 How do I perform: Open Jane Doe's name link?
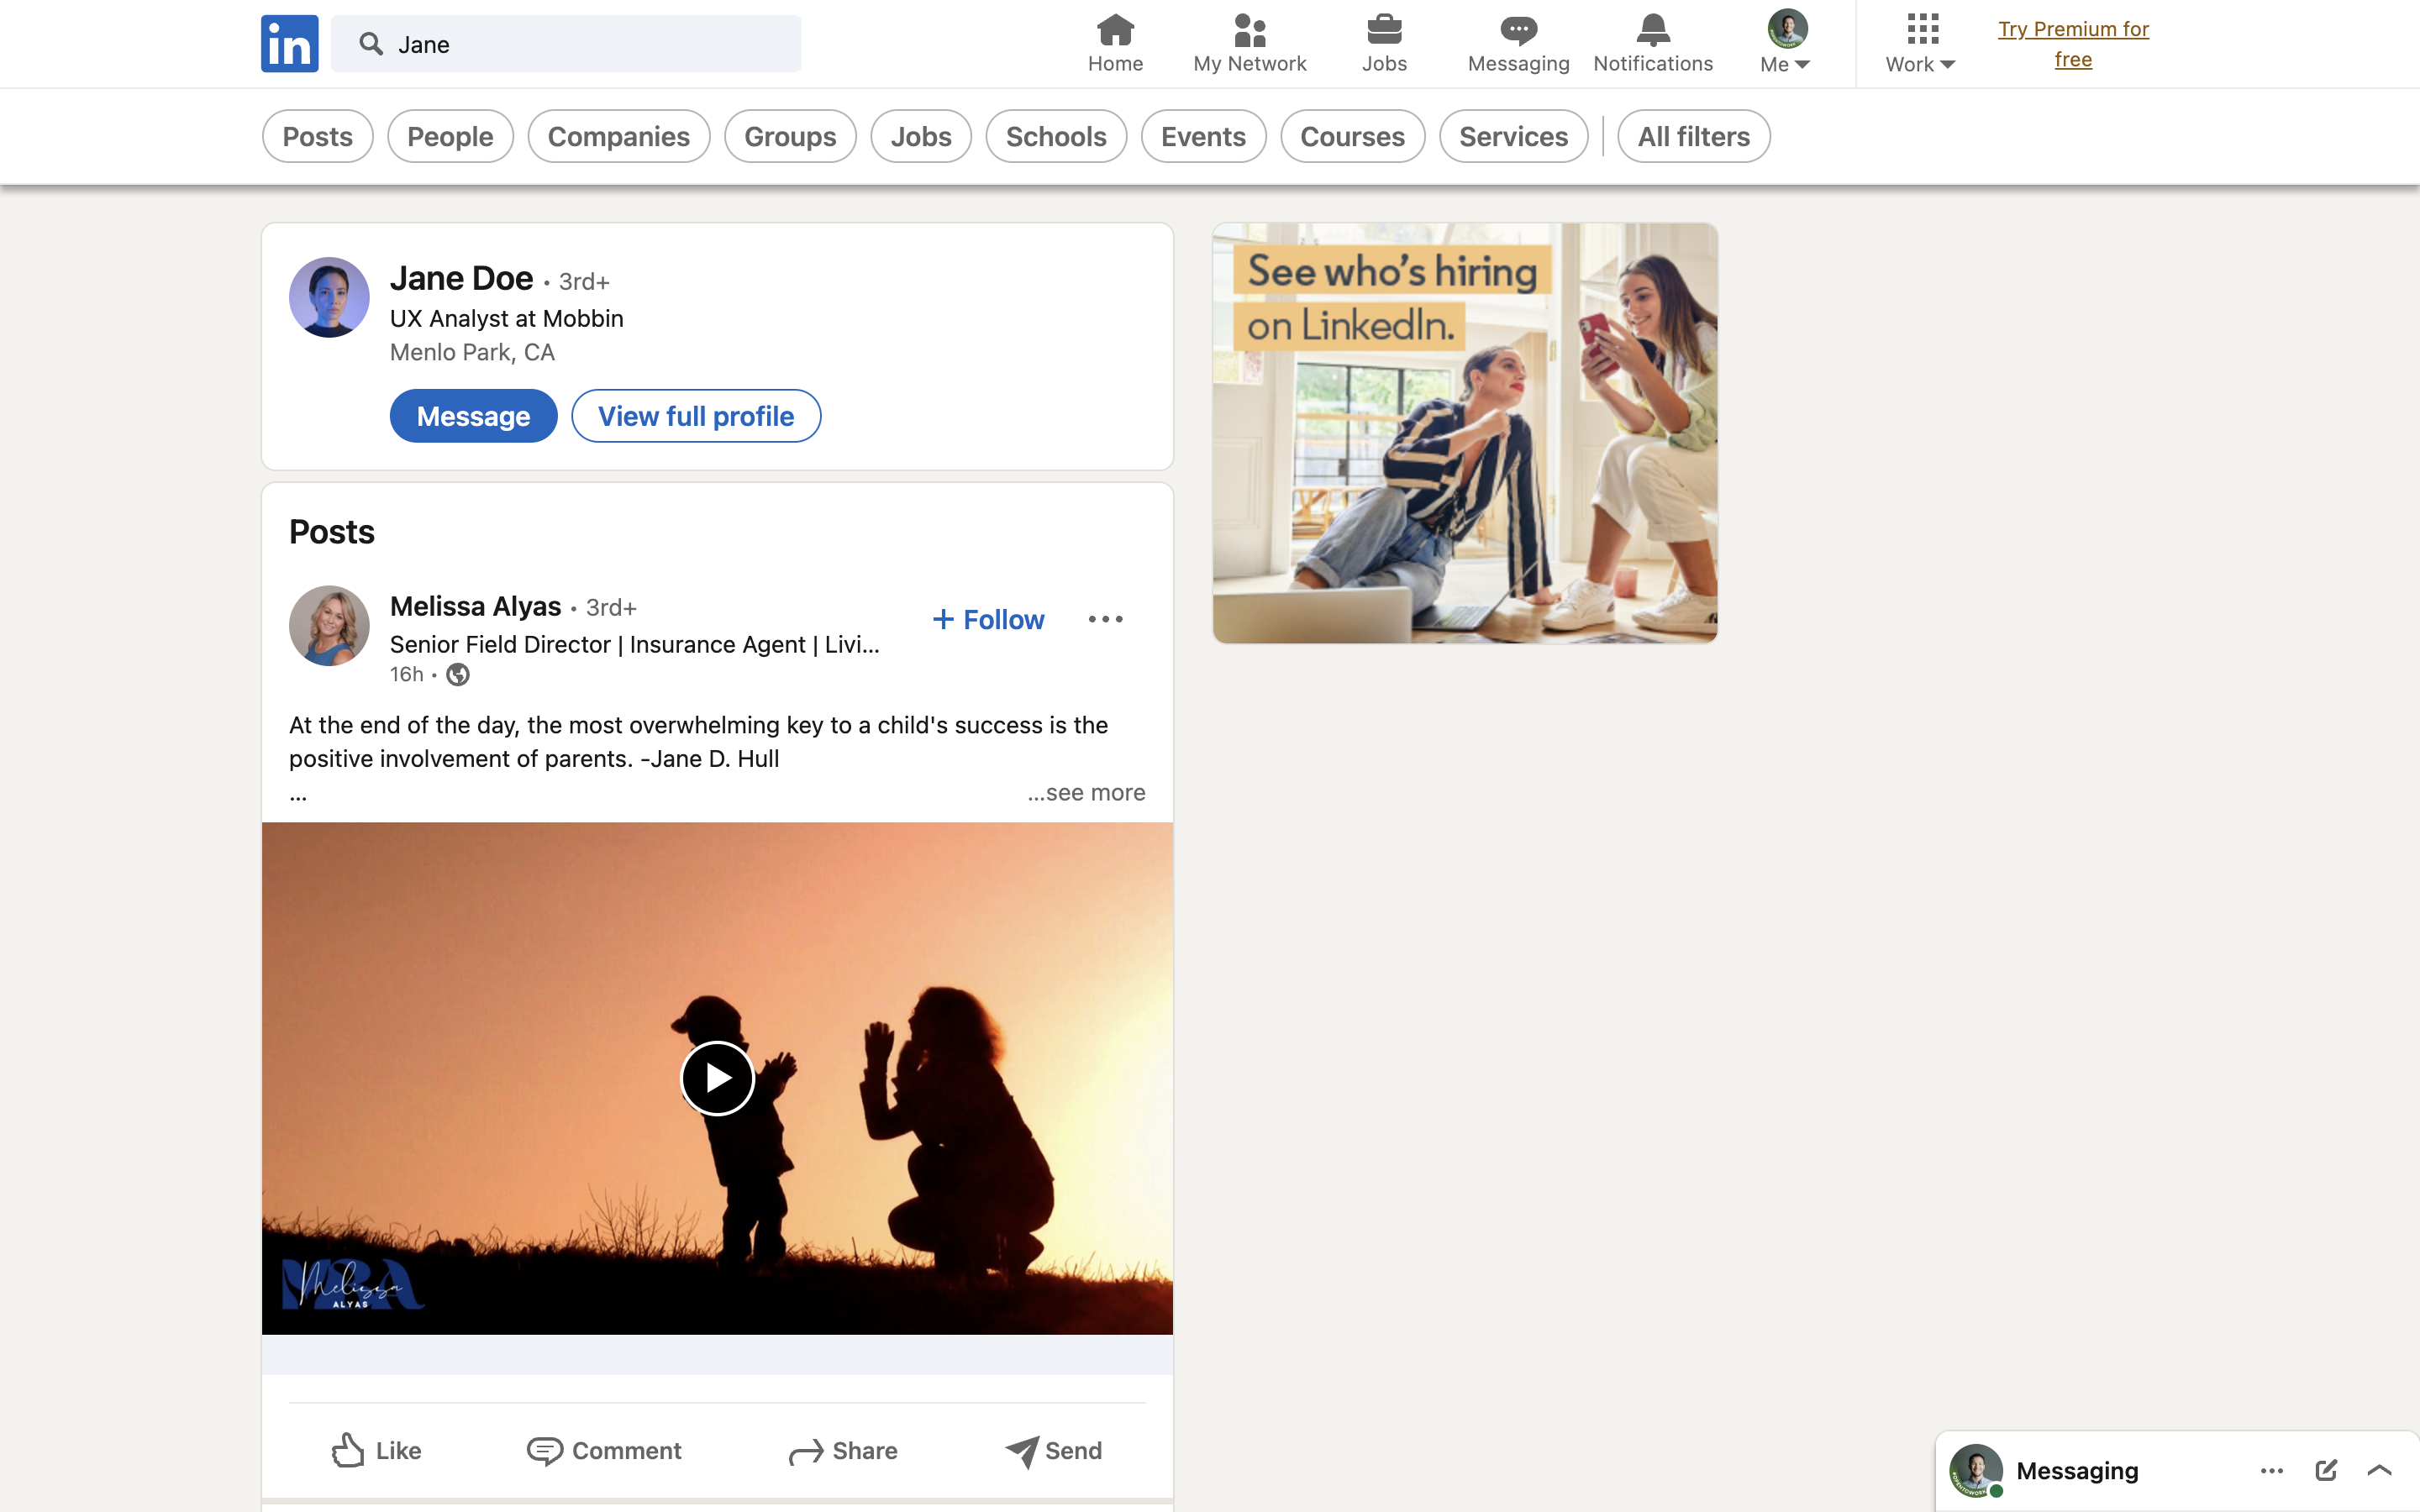coord(461,278)
